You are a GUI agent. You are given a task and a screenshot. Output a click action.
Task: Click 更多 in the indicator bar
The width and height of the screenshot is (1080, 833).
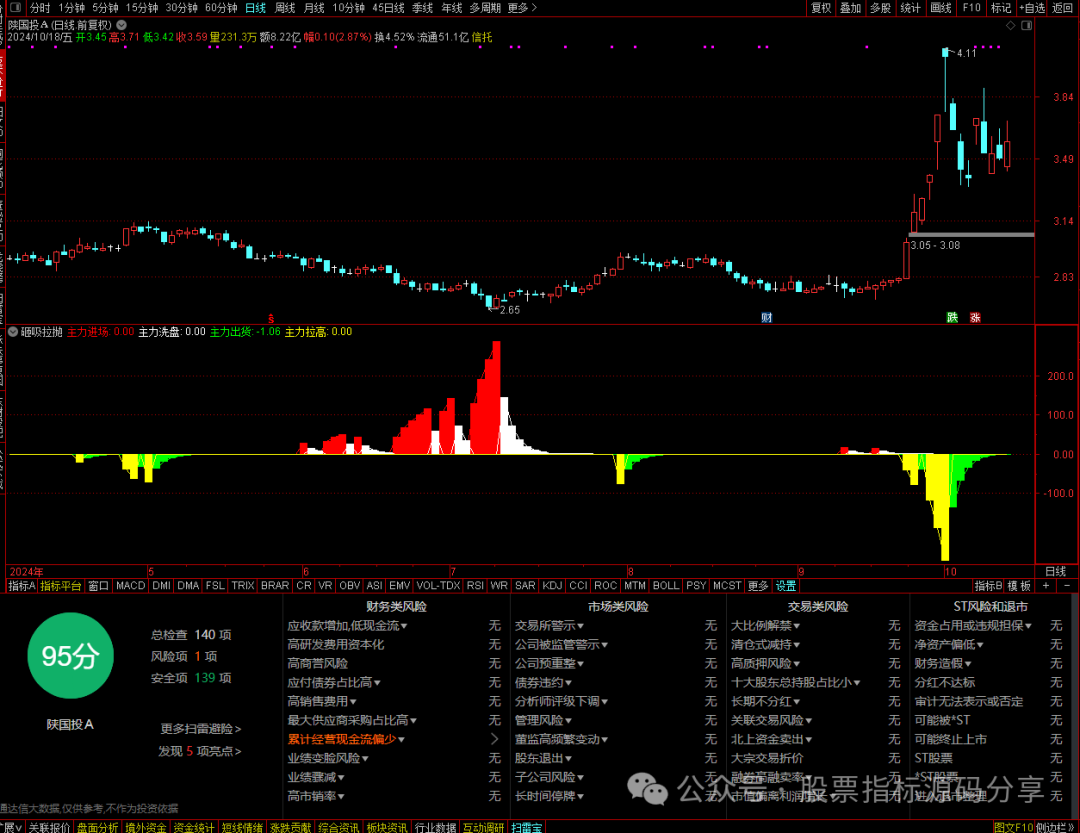tap(758, 586)
